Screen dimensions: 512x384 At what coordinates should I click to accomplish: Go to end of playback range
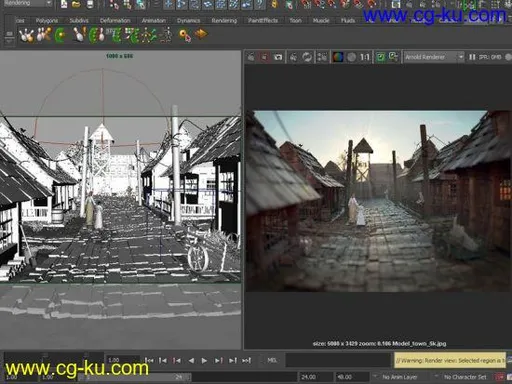(246, 361)
